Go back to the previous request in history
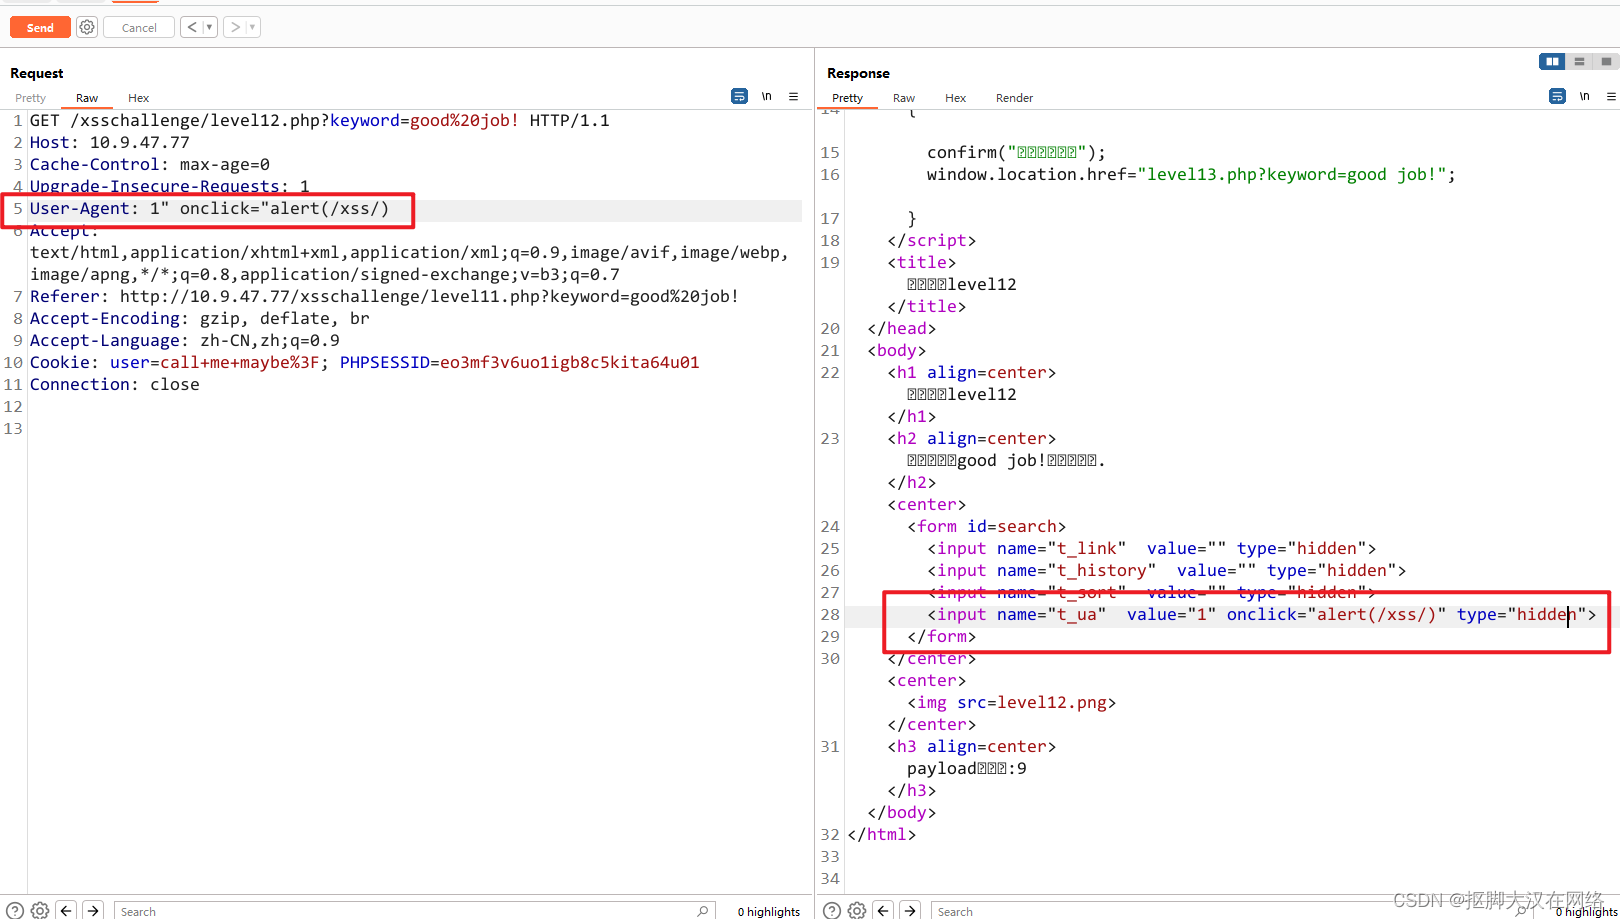 192,27
